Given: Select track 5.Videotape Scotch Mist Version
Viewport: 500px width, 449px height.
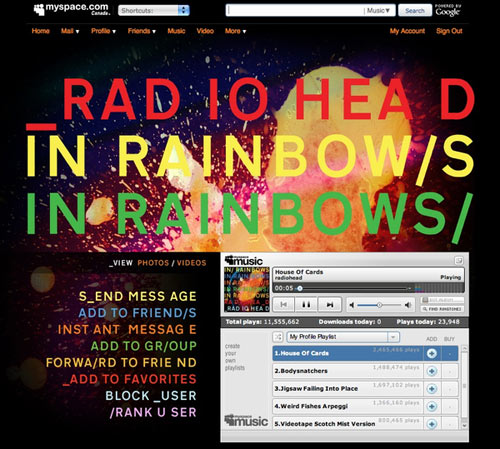Looking at the screenshot, I should click(348, 423).
